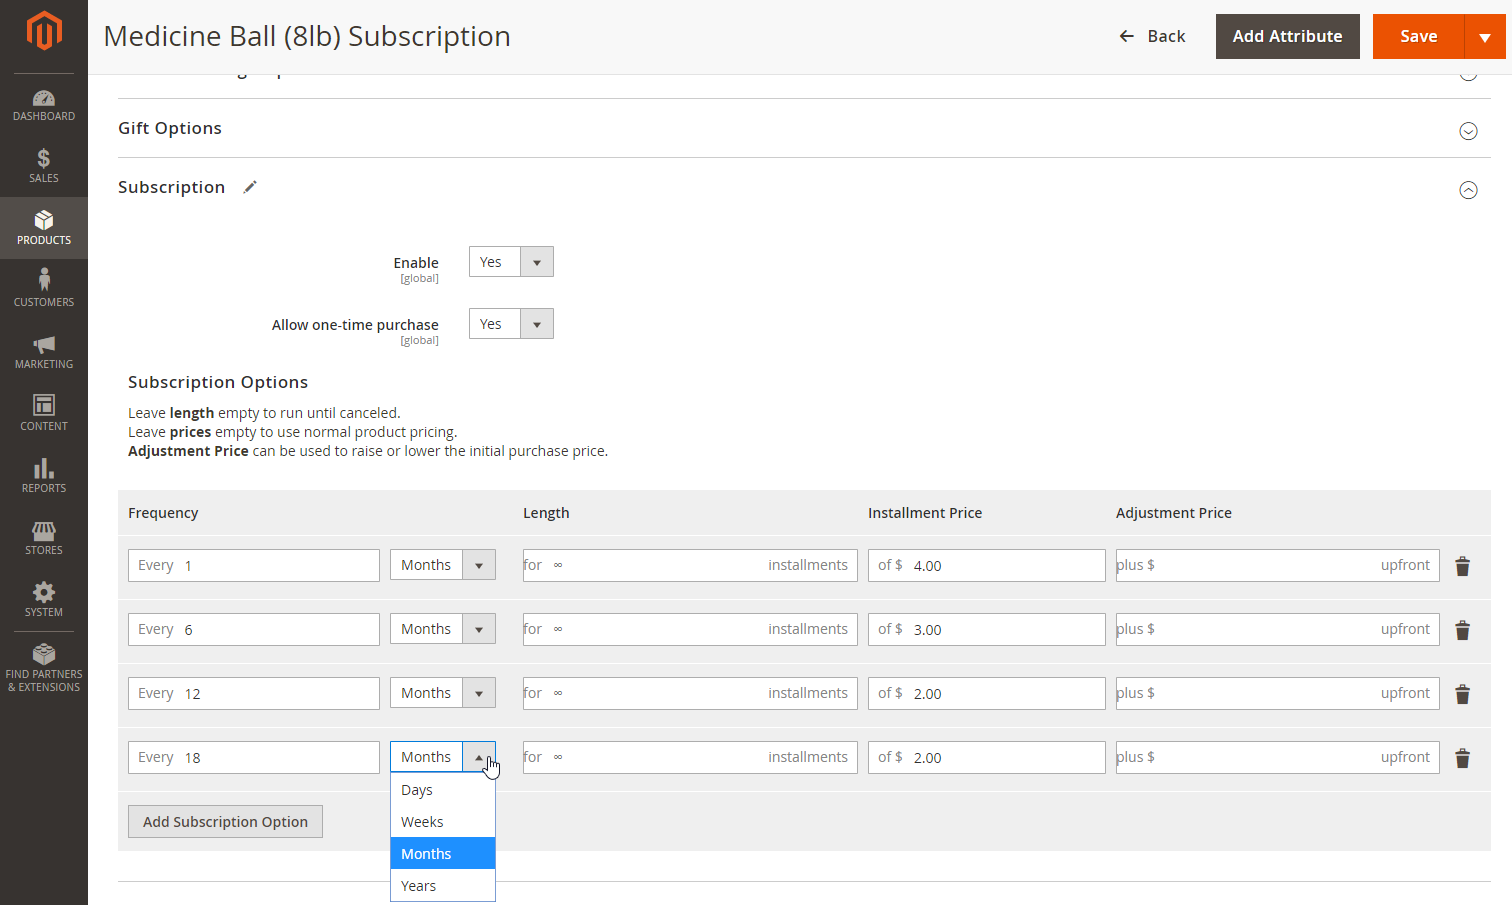1512x905 pixels.
Task: Open the Reports section in the sidebar
Action: point(44,475)
